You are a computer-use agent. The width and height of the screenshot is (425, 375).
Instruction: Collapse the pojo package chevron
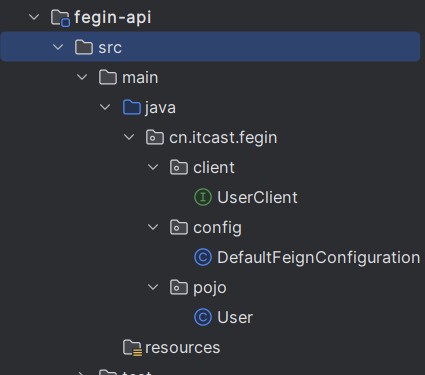pos(153,287)
